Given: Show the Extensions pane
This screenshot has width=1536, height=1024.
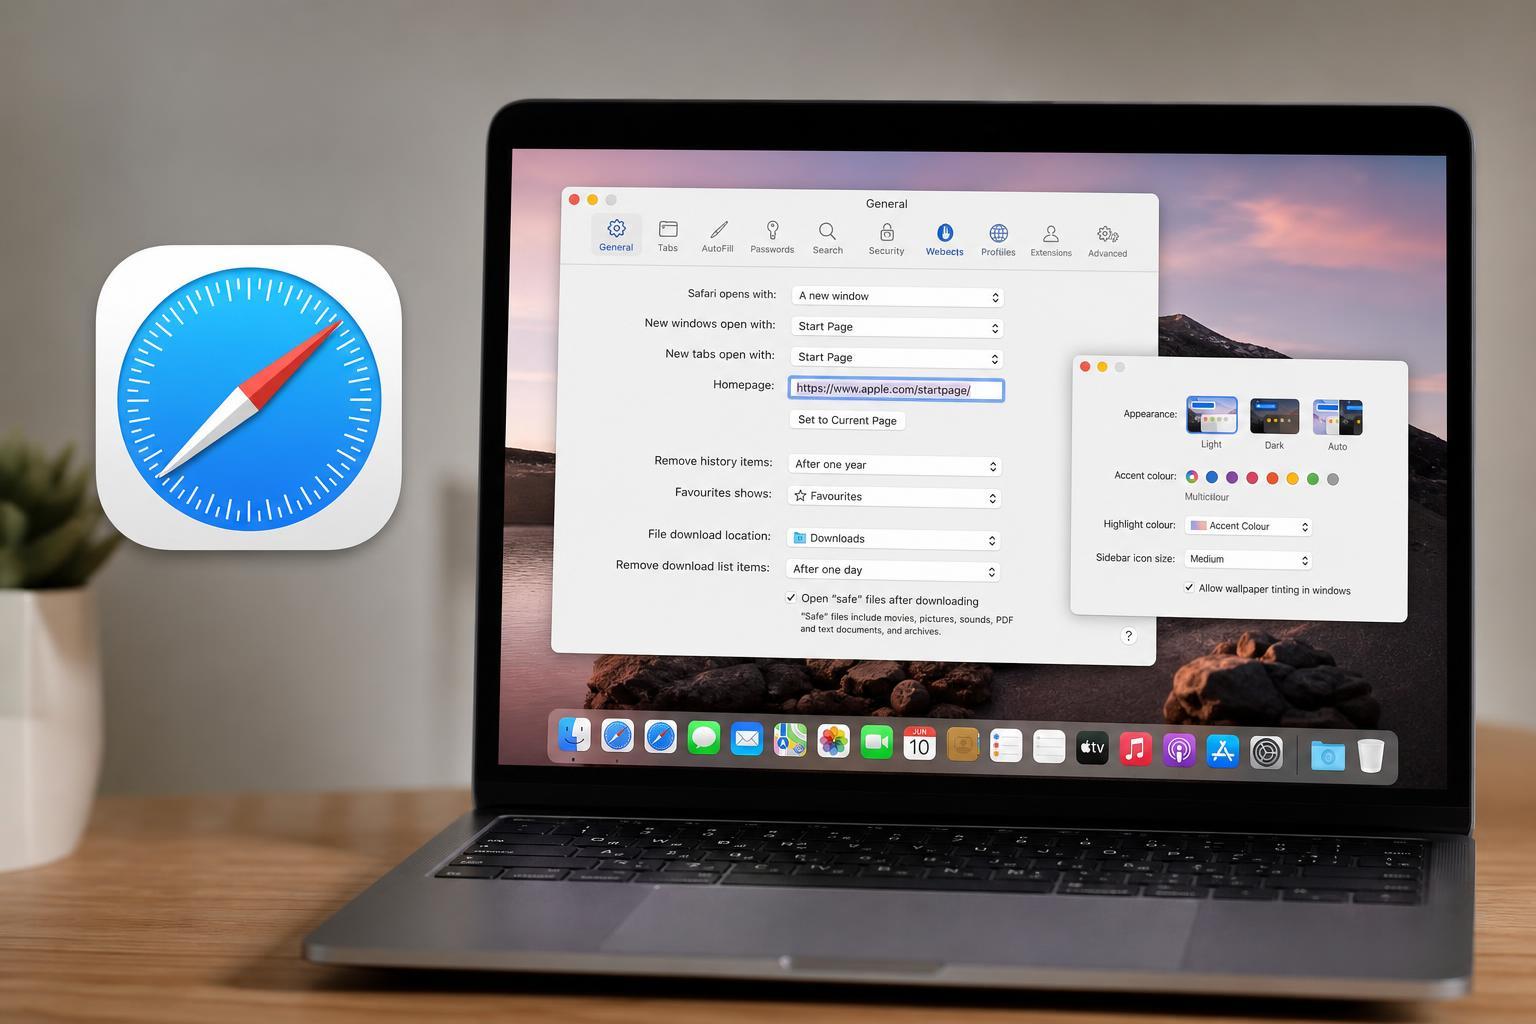Looking at the screenshot, I should tap(1051, 241).
